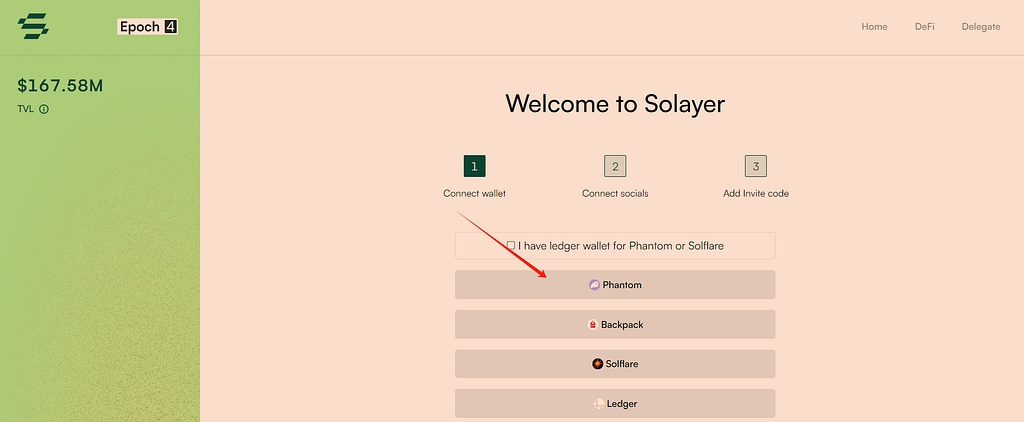The image size is (1024, 422).
Task: Open the Delegate nav item
Action: [981, 27]
